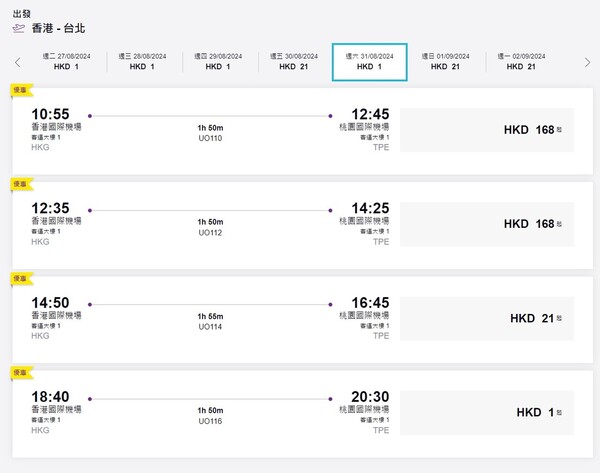The height and width of the screenshot is (473, 600).
Task: Open the 02/09/2024 date tab
Action: click(521, 61)
